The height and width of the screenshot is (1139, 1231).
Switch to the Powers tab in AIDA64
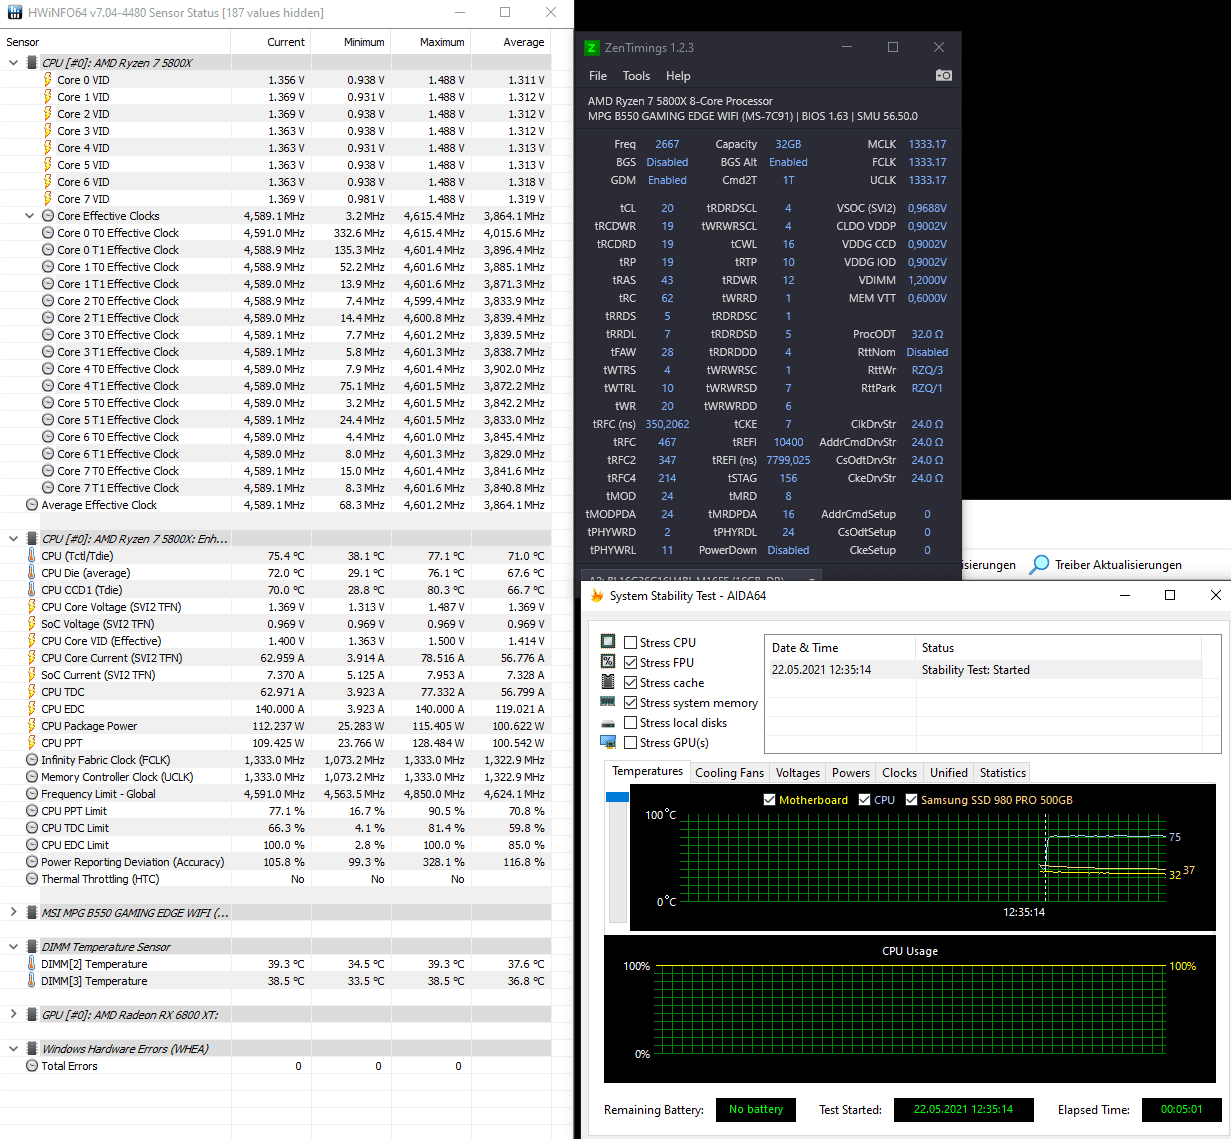pyautogui.click(x=851, y=773)
